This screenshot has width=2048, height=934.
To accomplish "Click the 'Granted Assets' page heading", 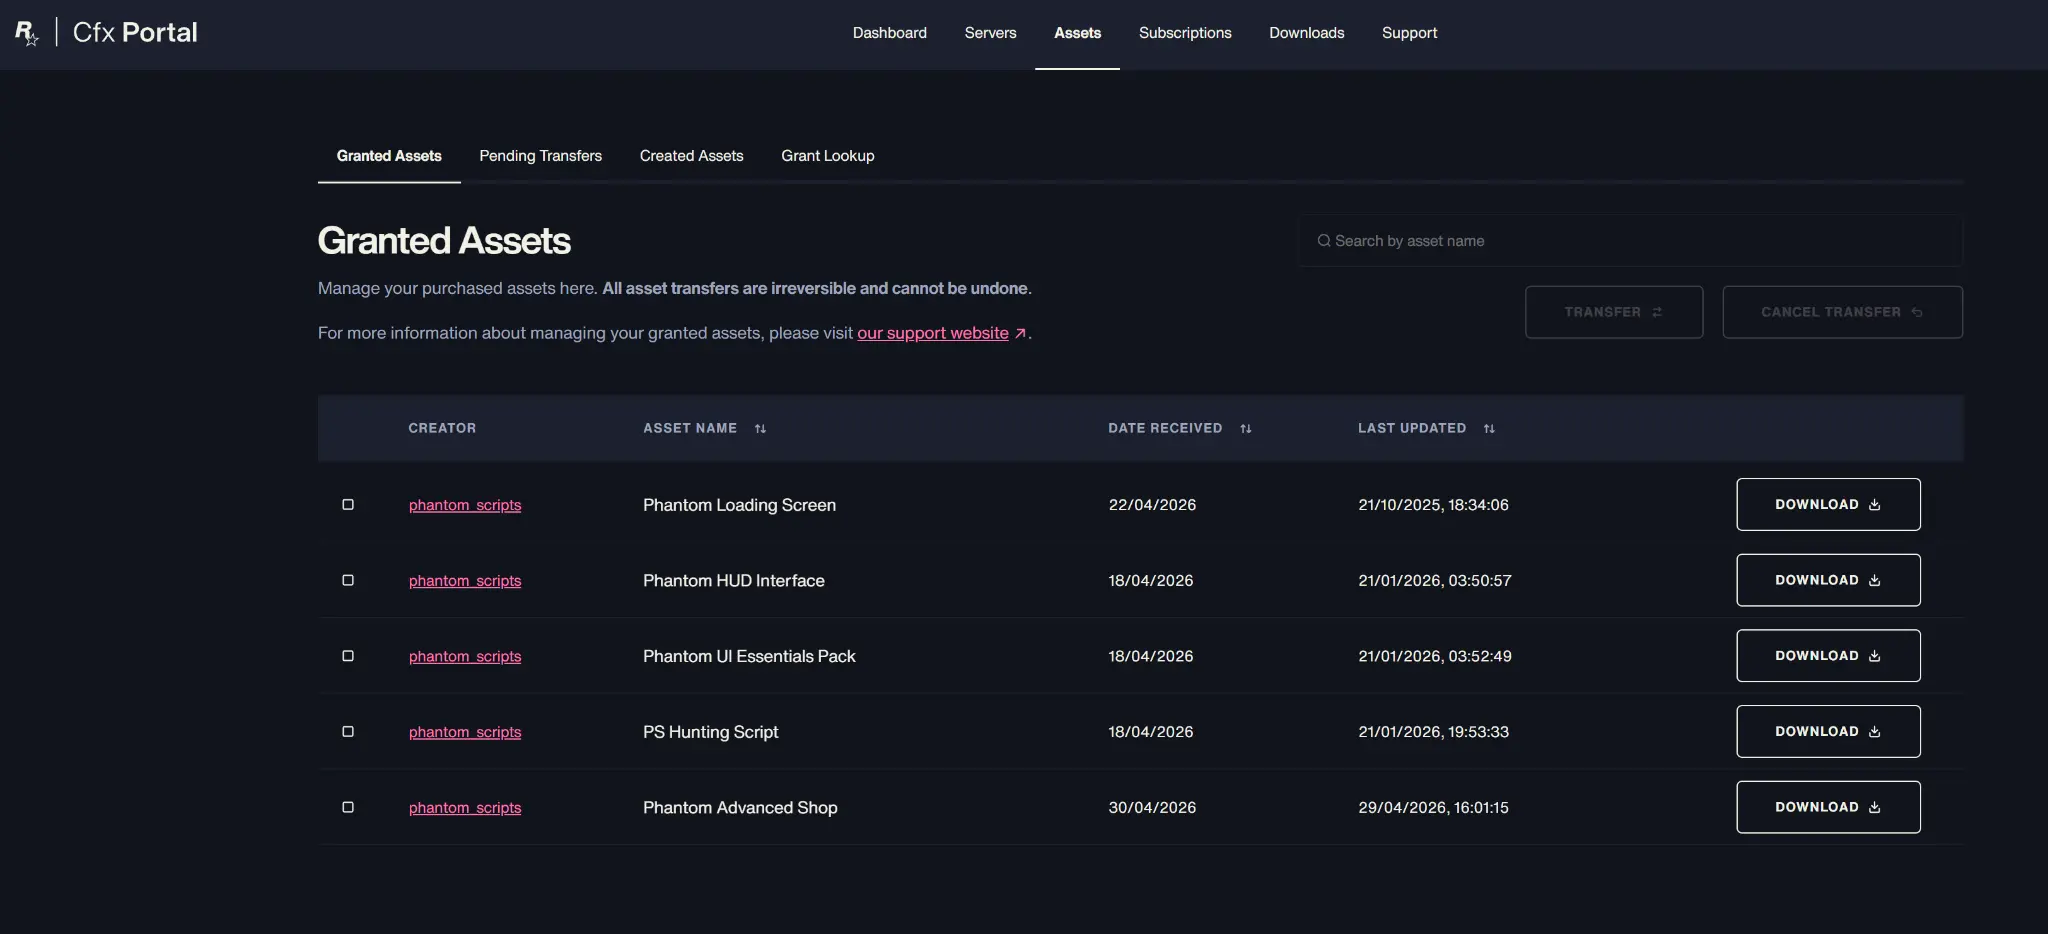I will point(444,241).
